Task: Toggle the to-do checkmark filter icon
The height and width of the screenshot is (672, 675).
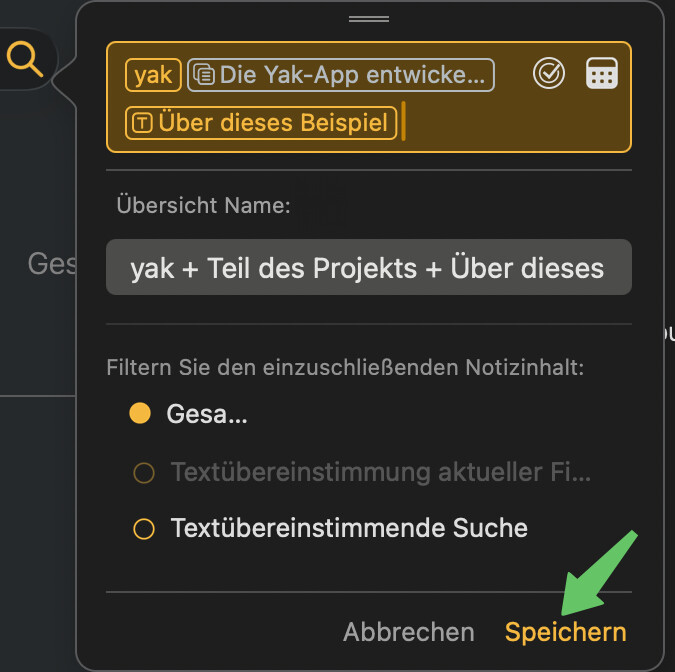Action: click(x=549, y=74)
